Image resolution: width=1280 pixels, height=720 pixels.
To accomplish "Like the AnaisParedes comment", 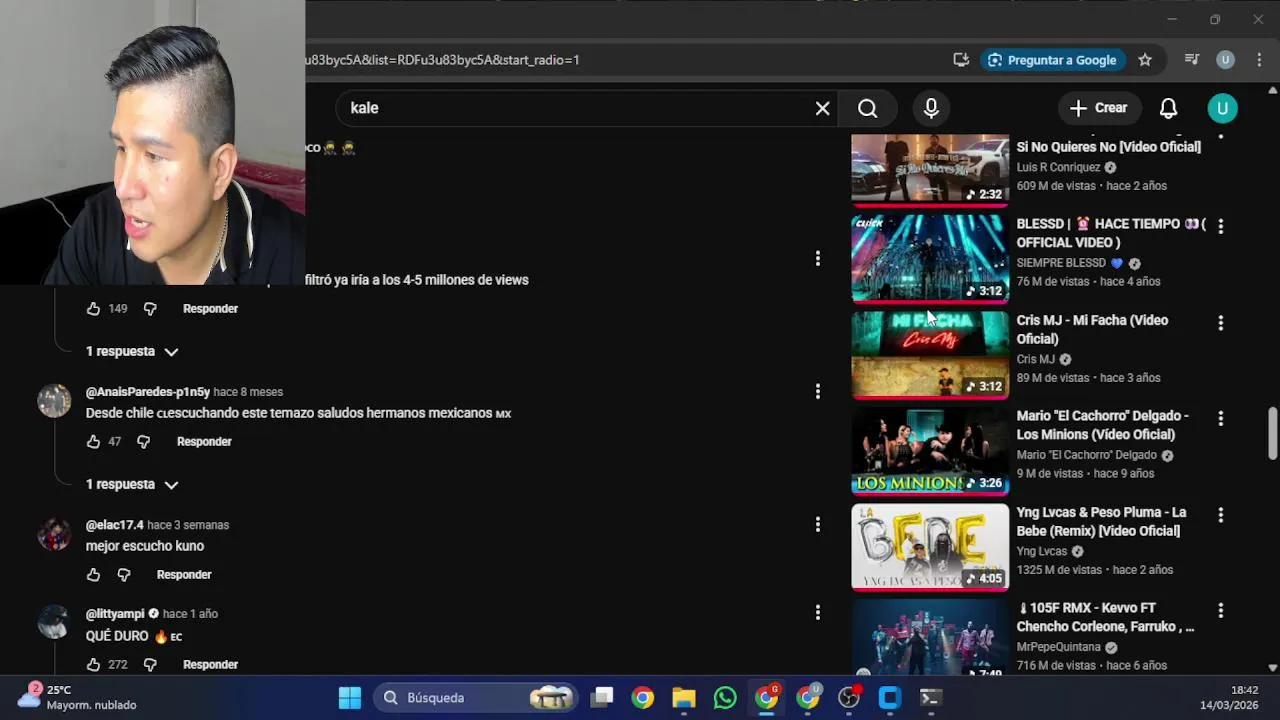I will [93, 442].
